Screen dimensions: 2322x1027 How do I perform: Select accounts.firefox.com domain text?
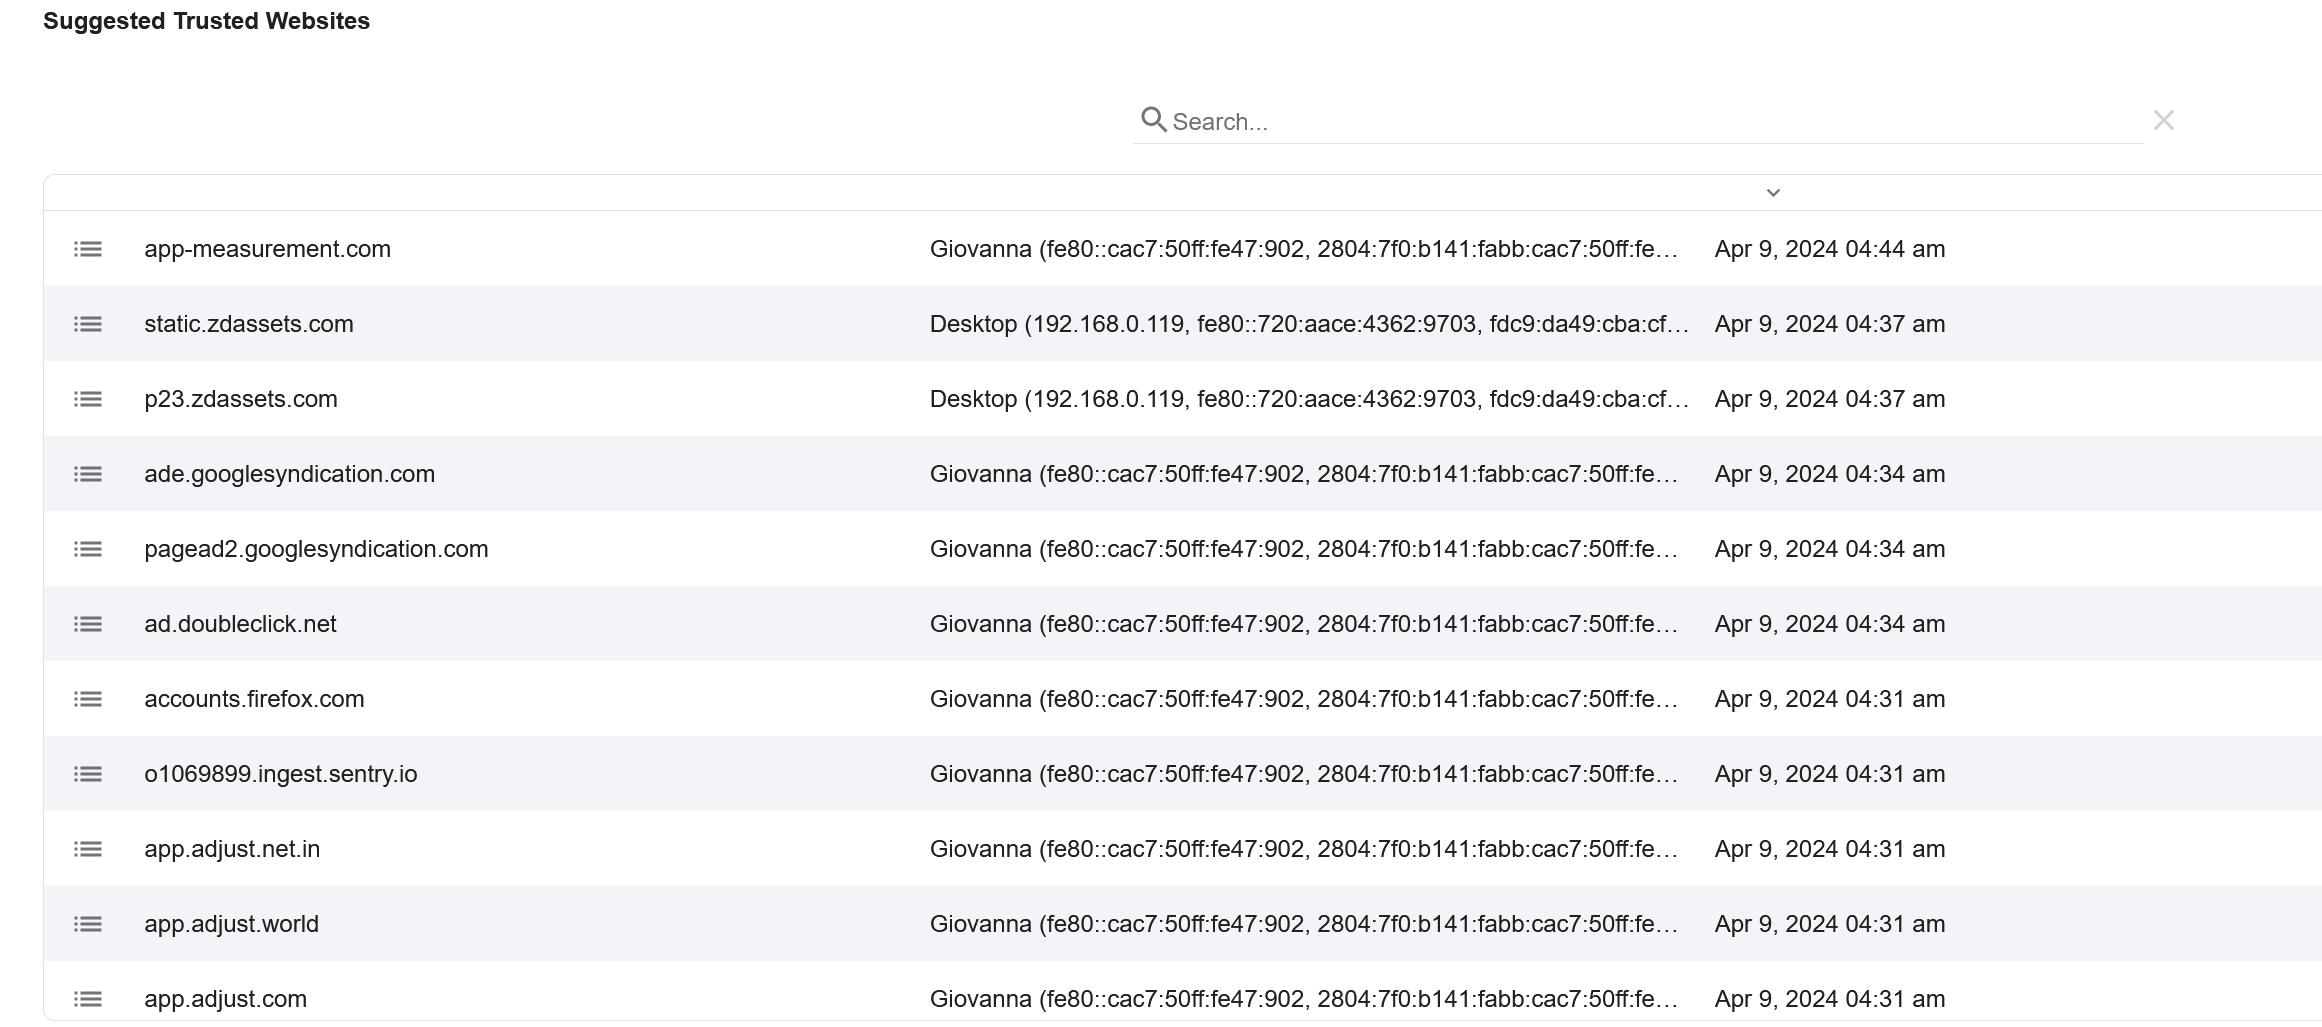[254, 699]
